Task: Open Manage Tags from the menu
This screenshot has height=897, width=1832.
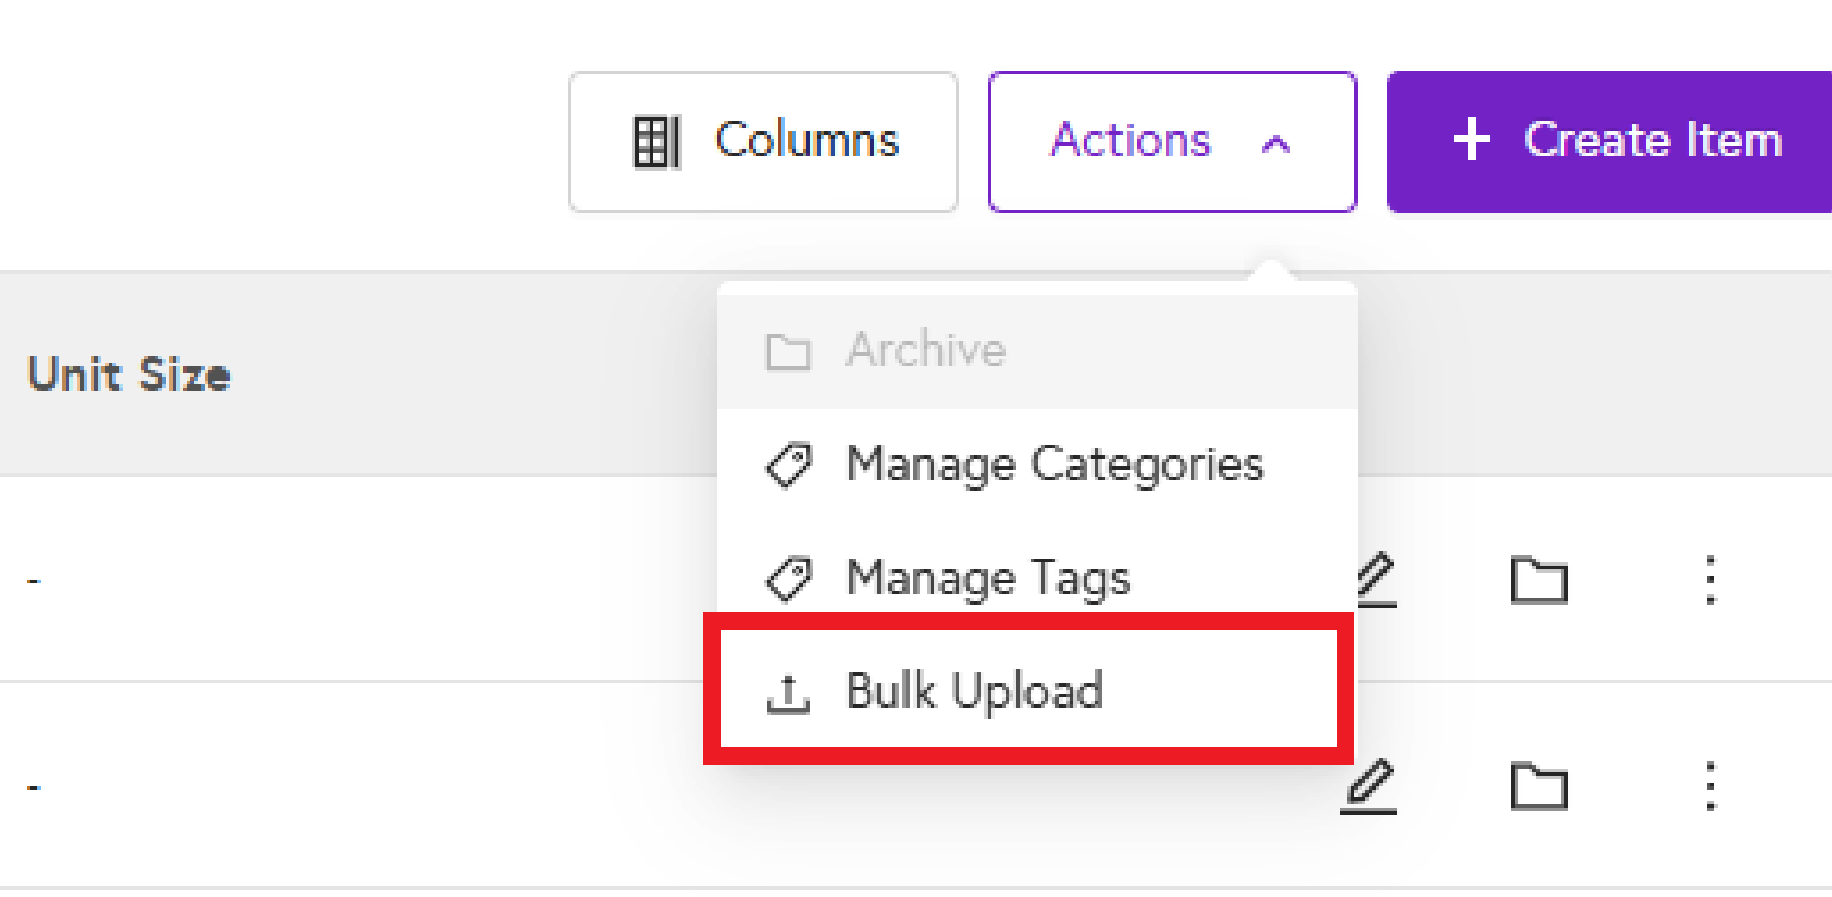Action: 988,579
